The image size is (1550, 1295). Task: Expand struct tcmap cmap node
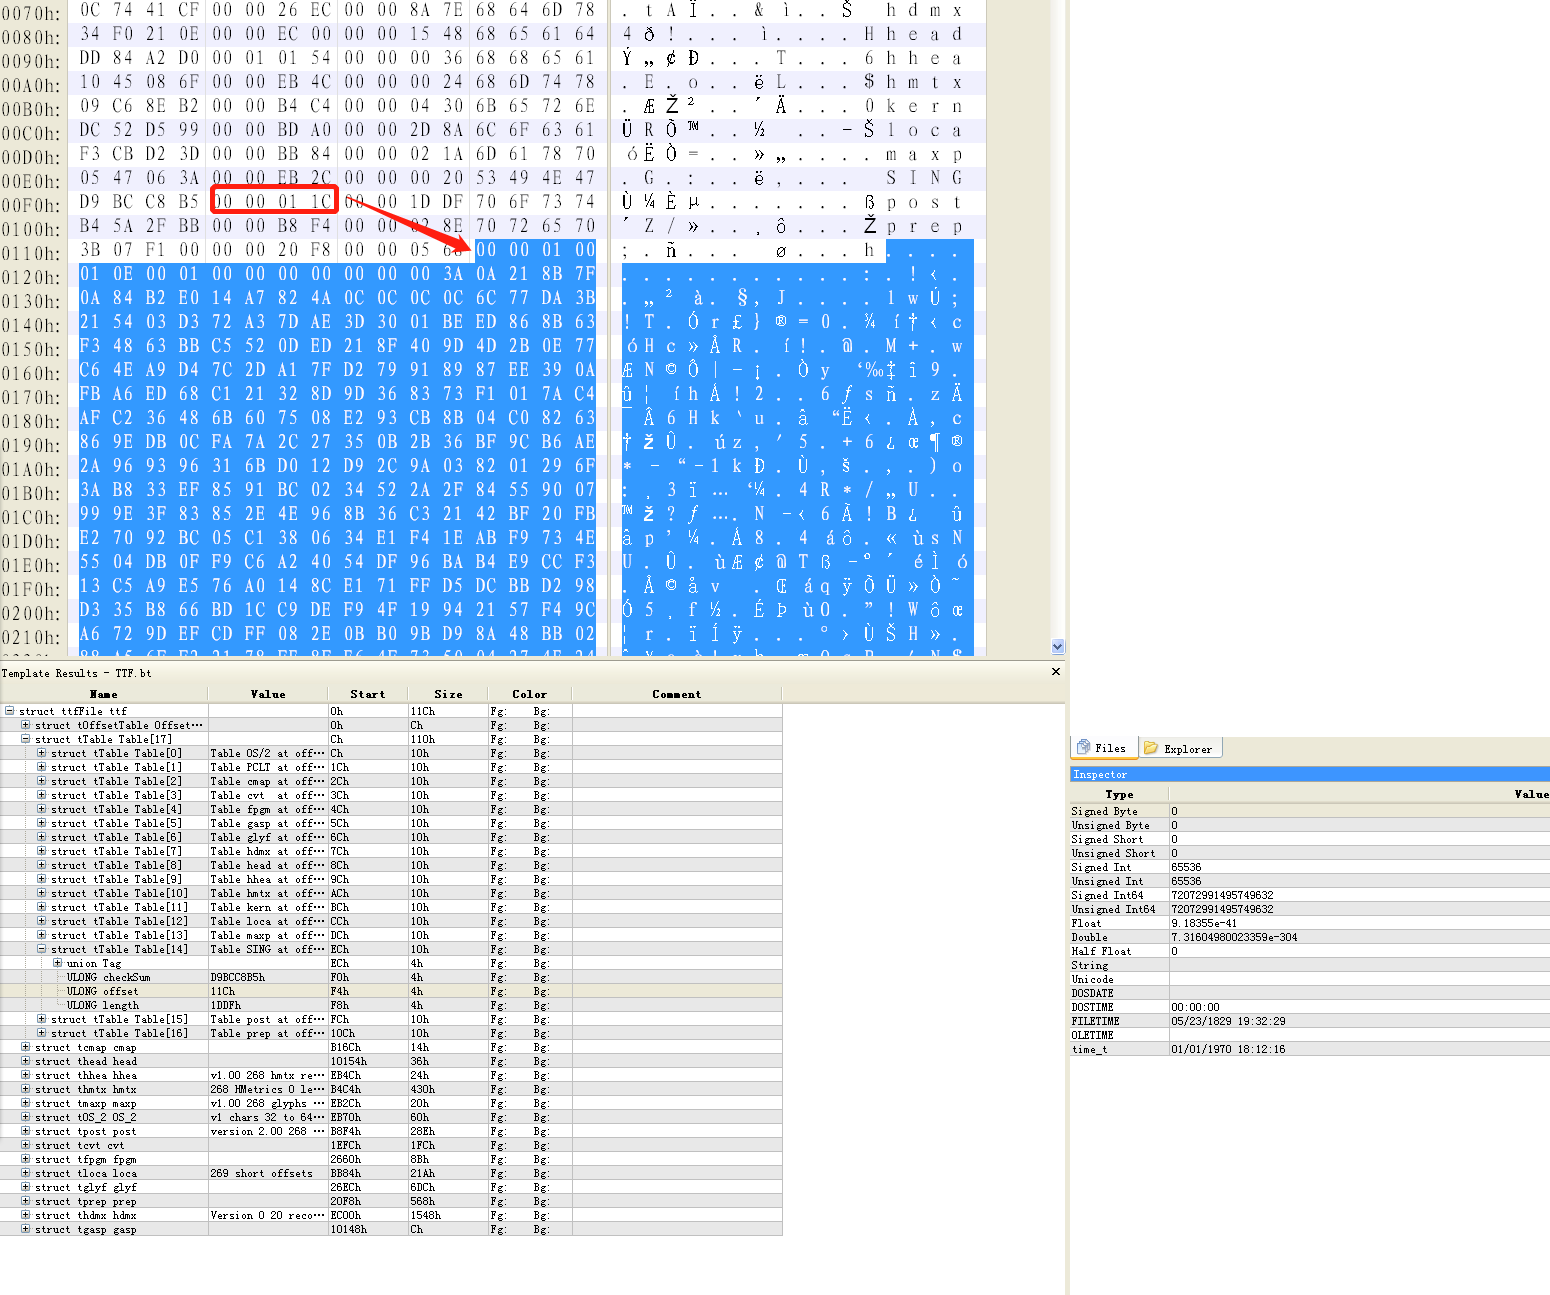coord(24,1047)
